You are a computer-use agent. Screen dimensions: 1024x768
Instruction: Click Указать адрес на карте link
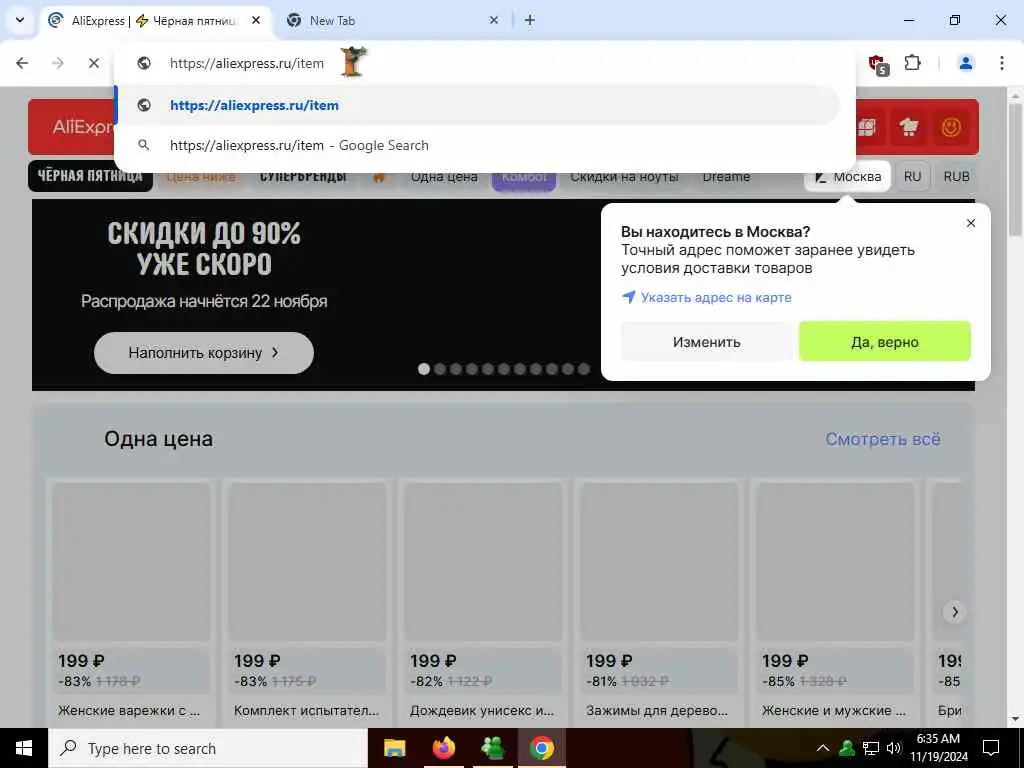pos(707,297)
